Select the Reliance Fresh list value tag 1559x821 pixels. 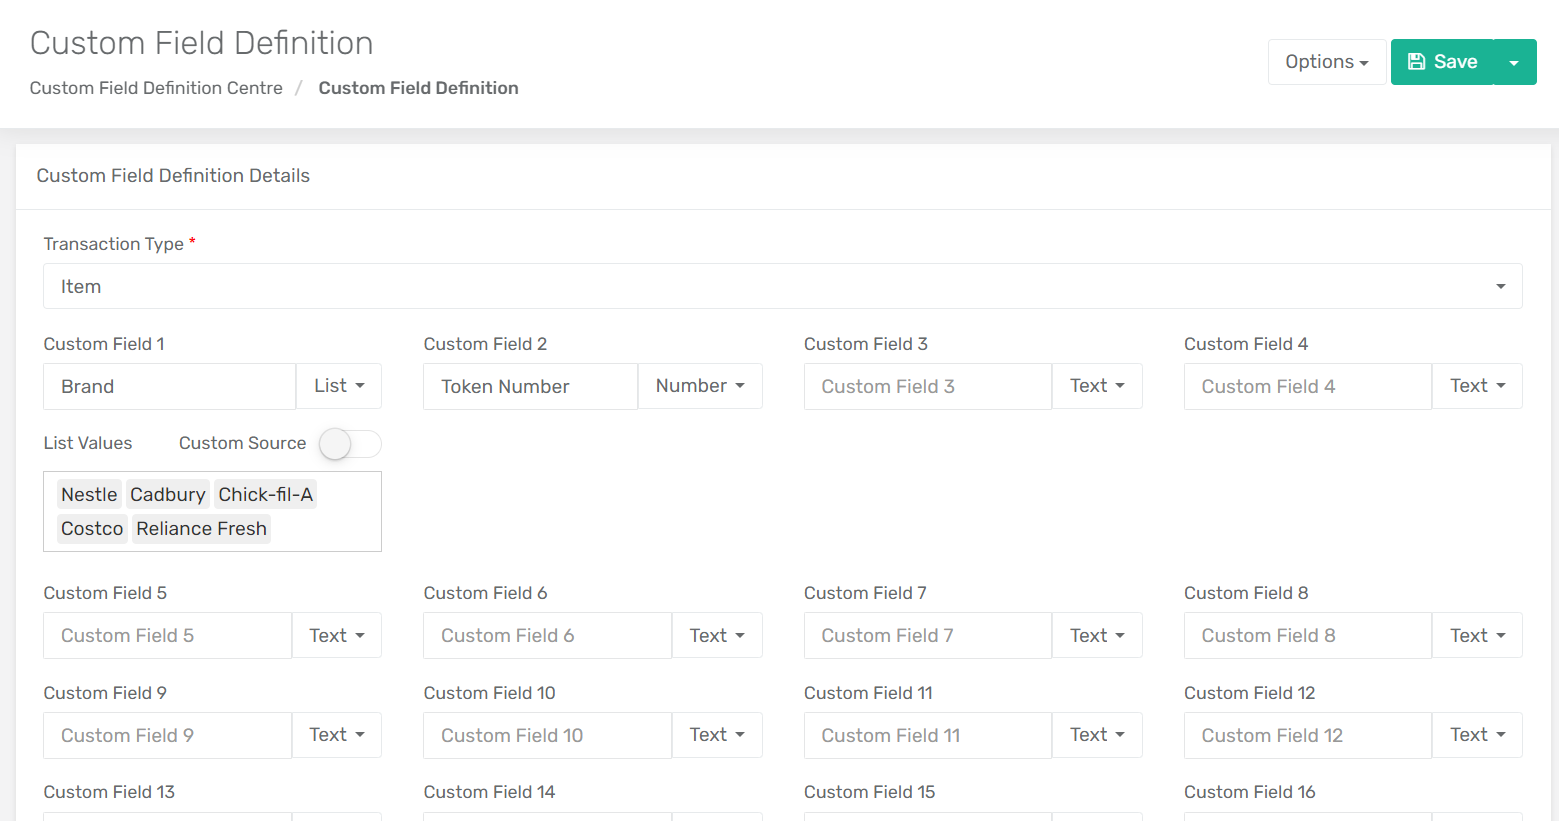201,528
